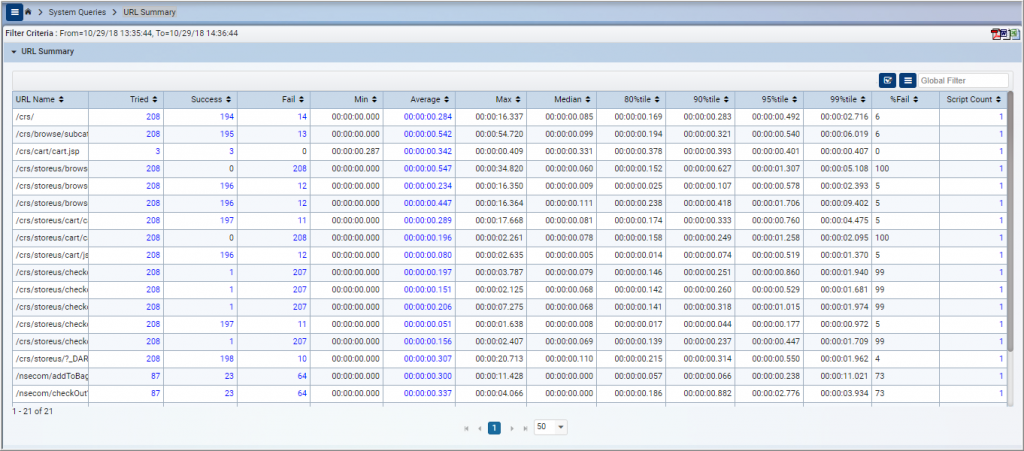Select Median value 00:00:00.331
The height and width of the screenshot is (451, 1024).
(x=569, y=151)
